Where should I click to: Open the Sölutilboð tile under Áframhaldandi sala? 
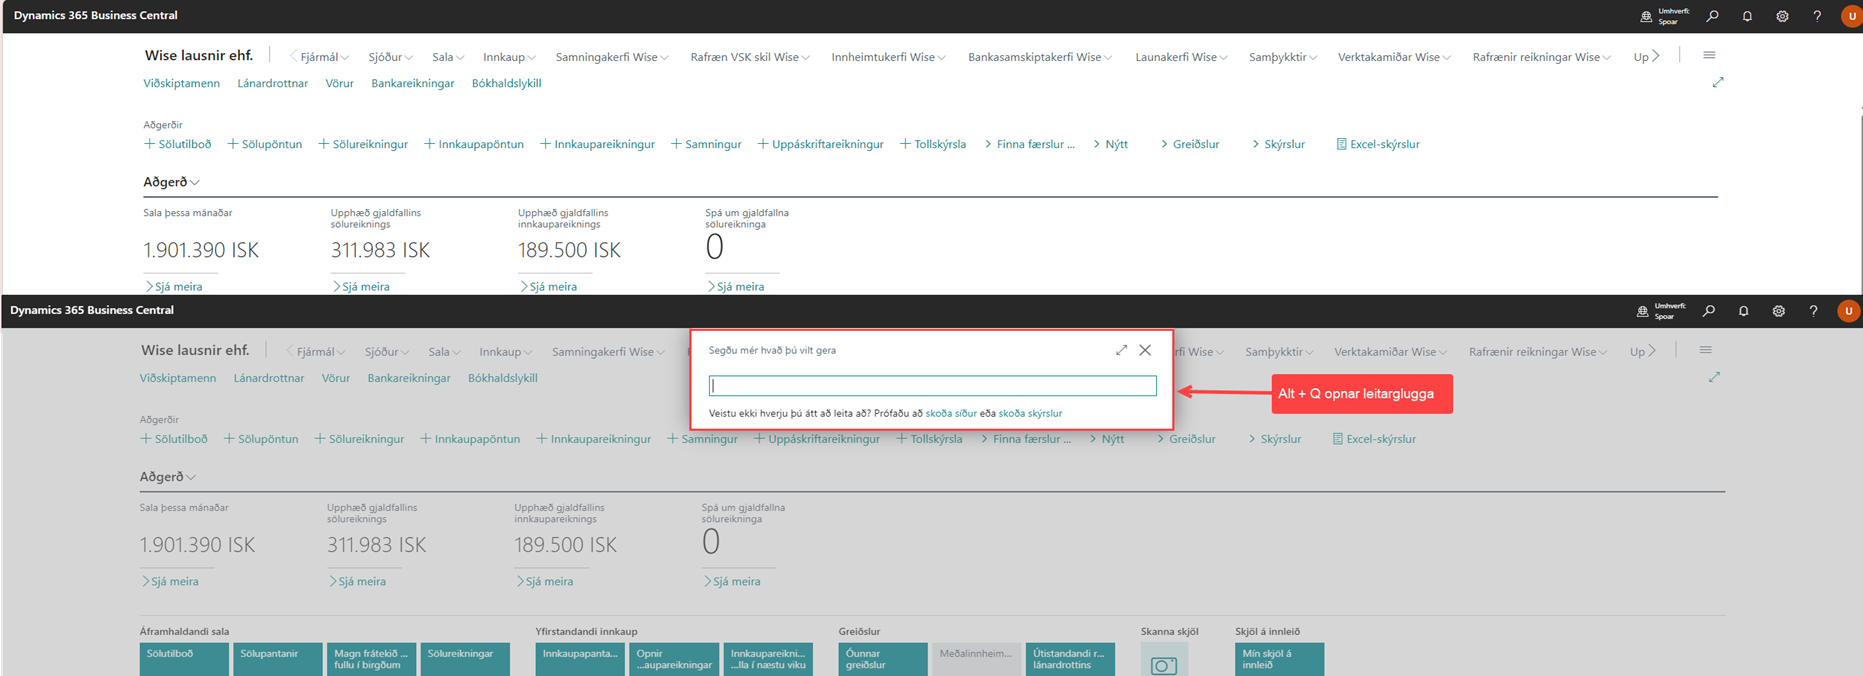pos(184,658)
